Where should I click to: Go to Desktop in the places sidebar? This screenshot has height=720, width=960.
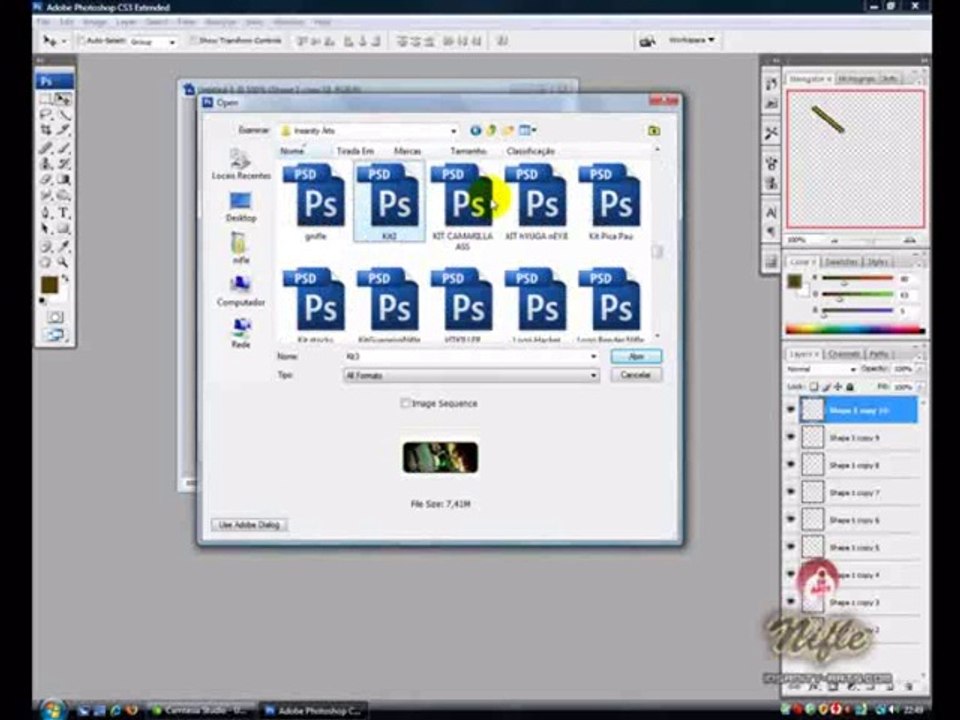(241, 207)
